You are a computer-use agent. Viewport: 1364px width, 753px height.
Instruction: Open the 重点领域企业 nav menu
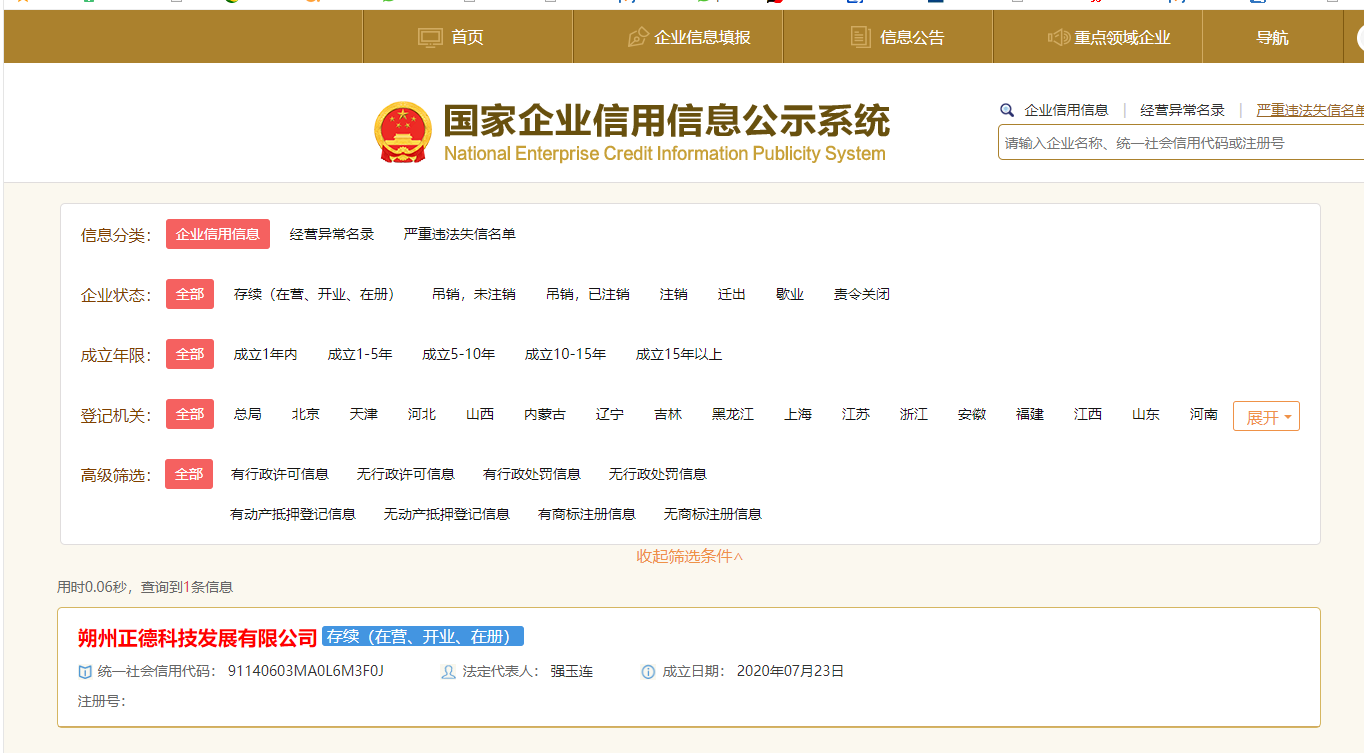coord(1098,37)
